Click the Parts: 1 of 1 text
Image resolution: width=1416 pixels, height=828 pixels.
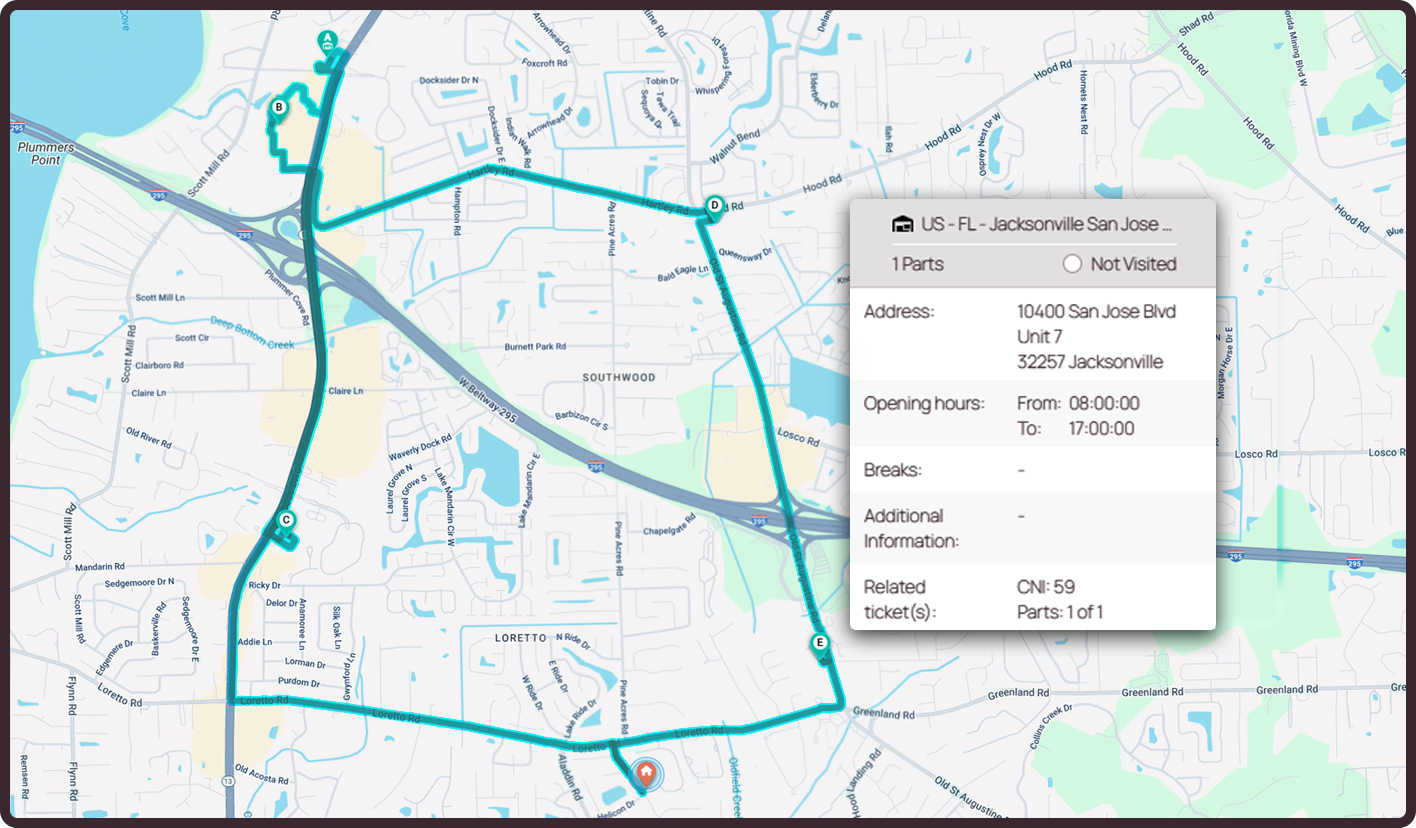1059,612
